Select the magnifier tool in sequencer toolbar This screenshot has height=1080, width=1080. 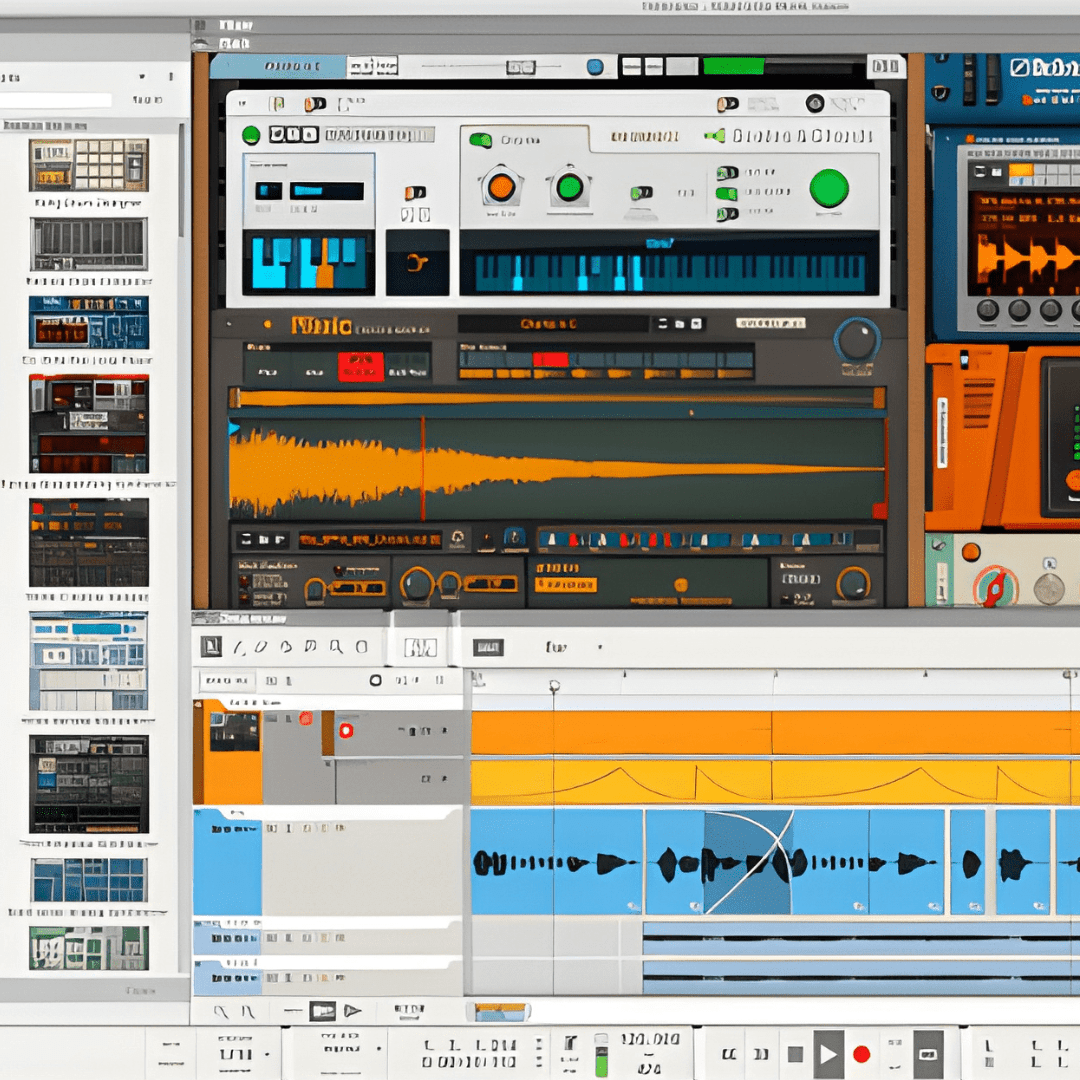pos(336,647)
